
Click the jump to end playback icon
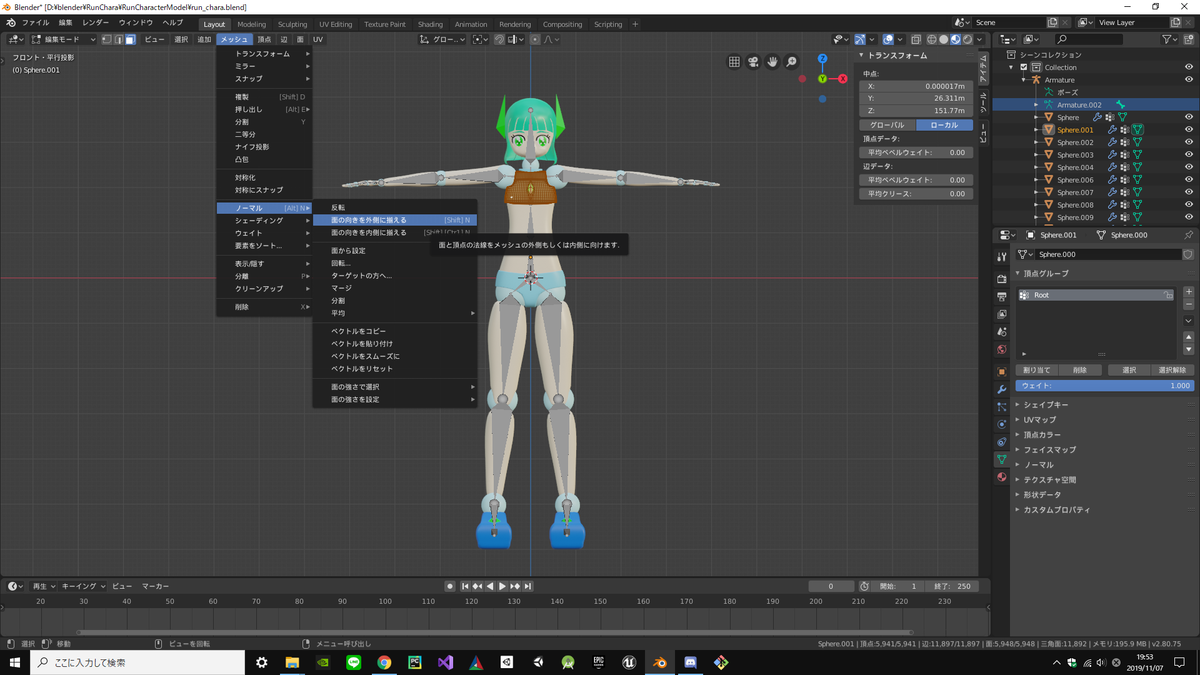pyautogui.click(x=528, y=586)
